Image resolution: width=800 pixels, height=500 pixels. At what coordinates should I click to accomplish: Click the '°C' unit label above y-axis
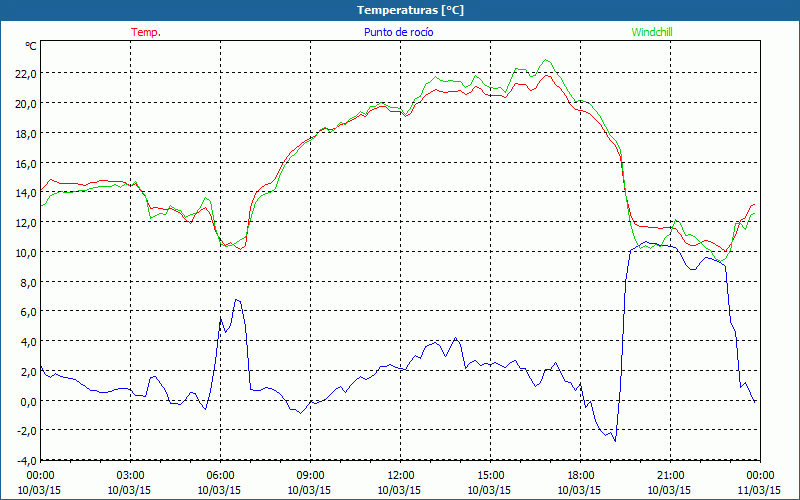pos(31,46)
